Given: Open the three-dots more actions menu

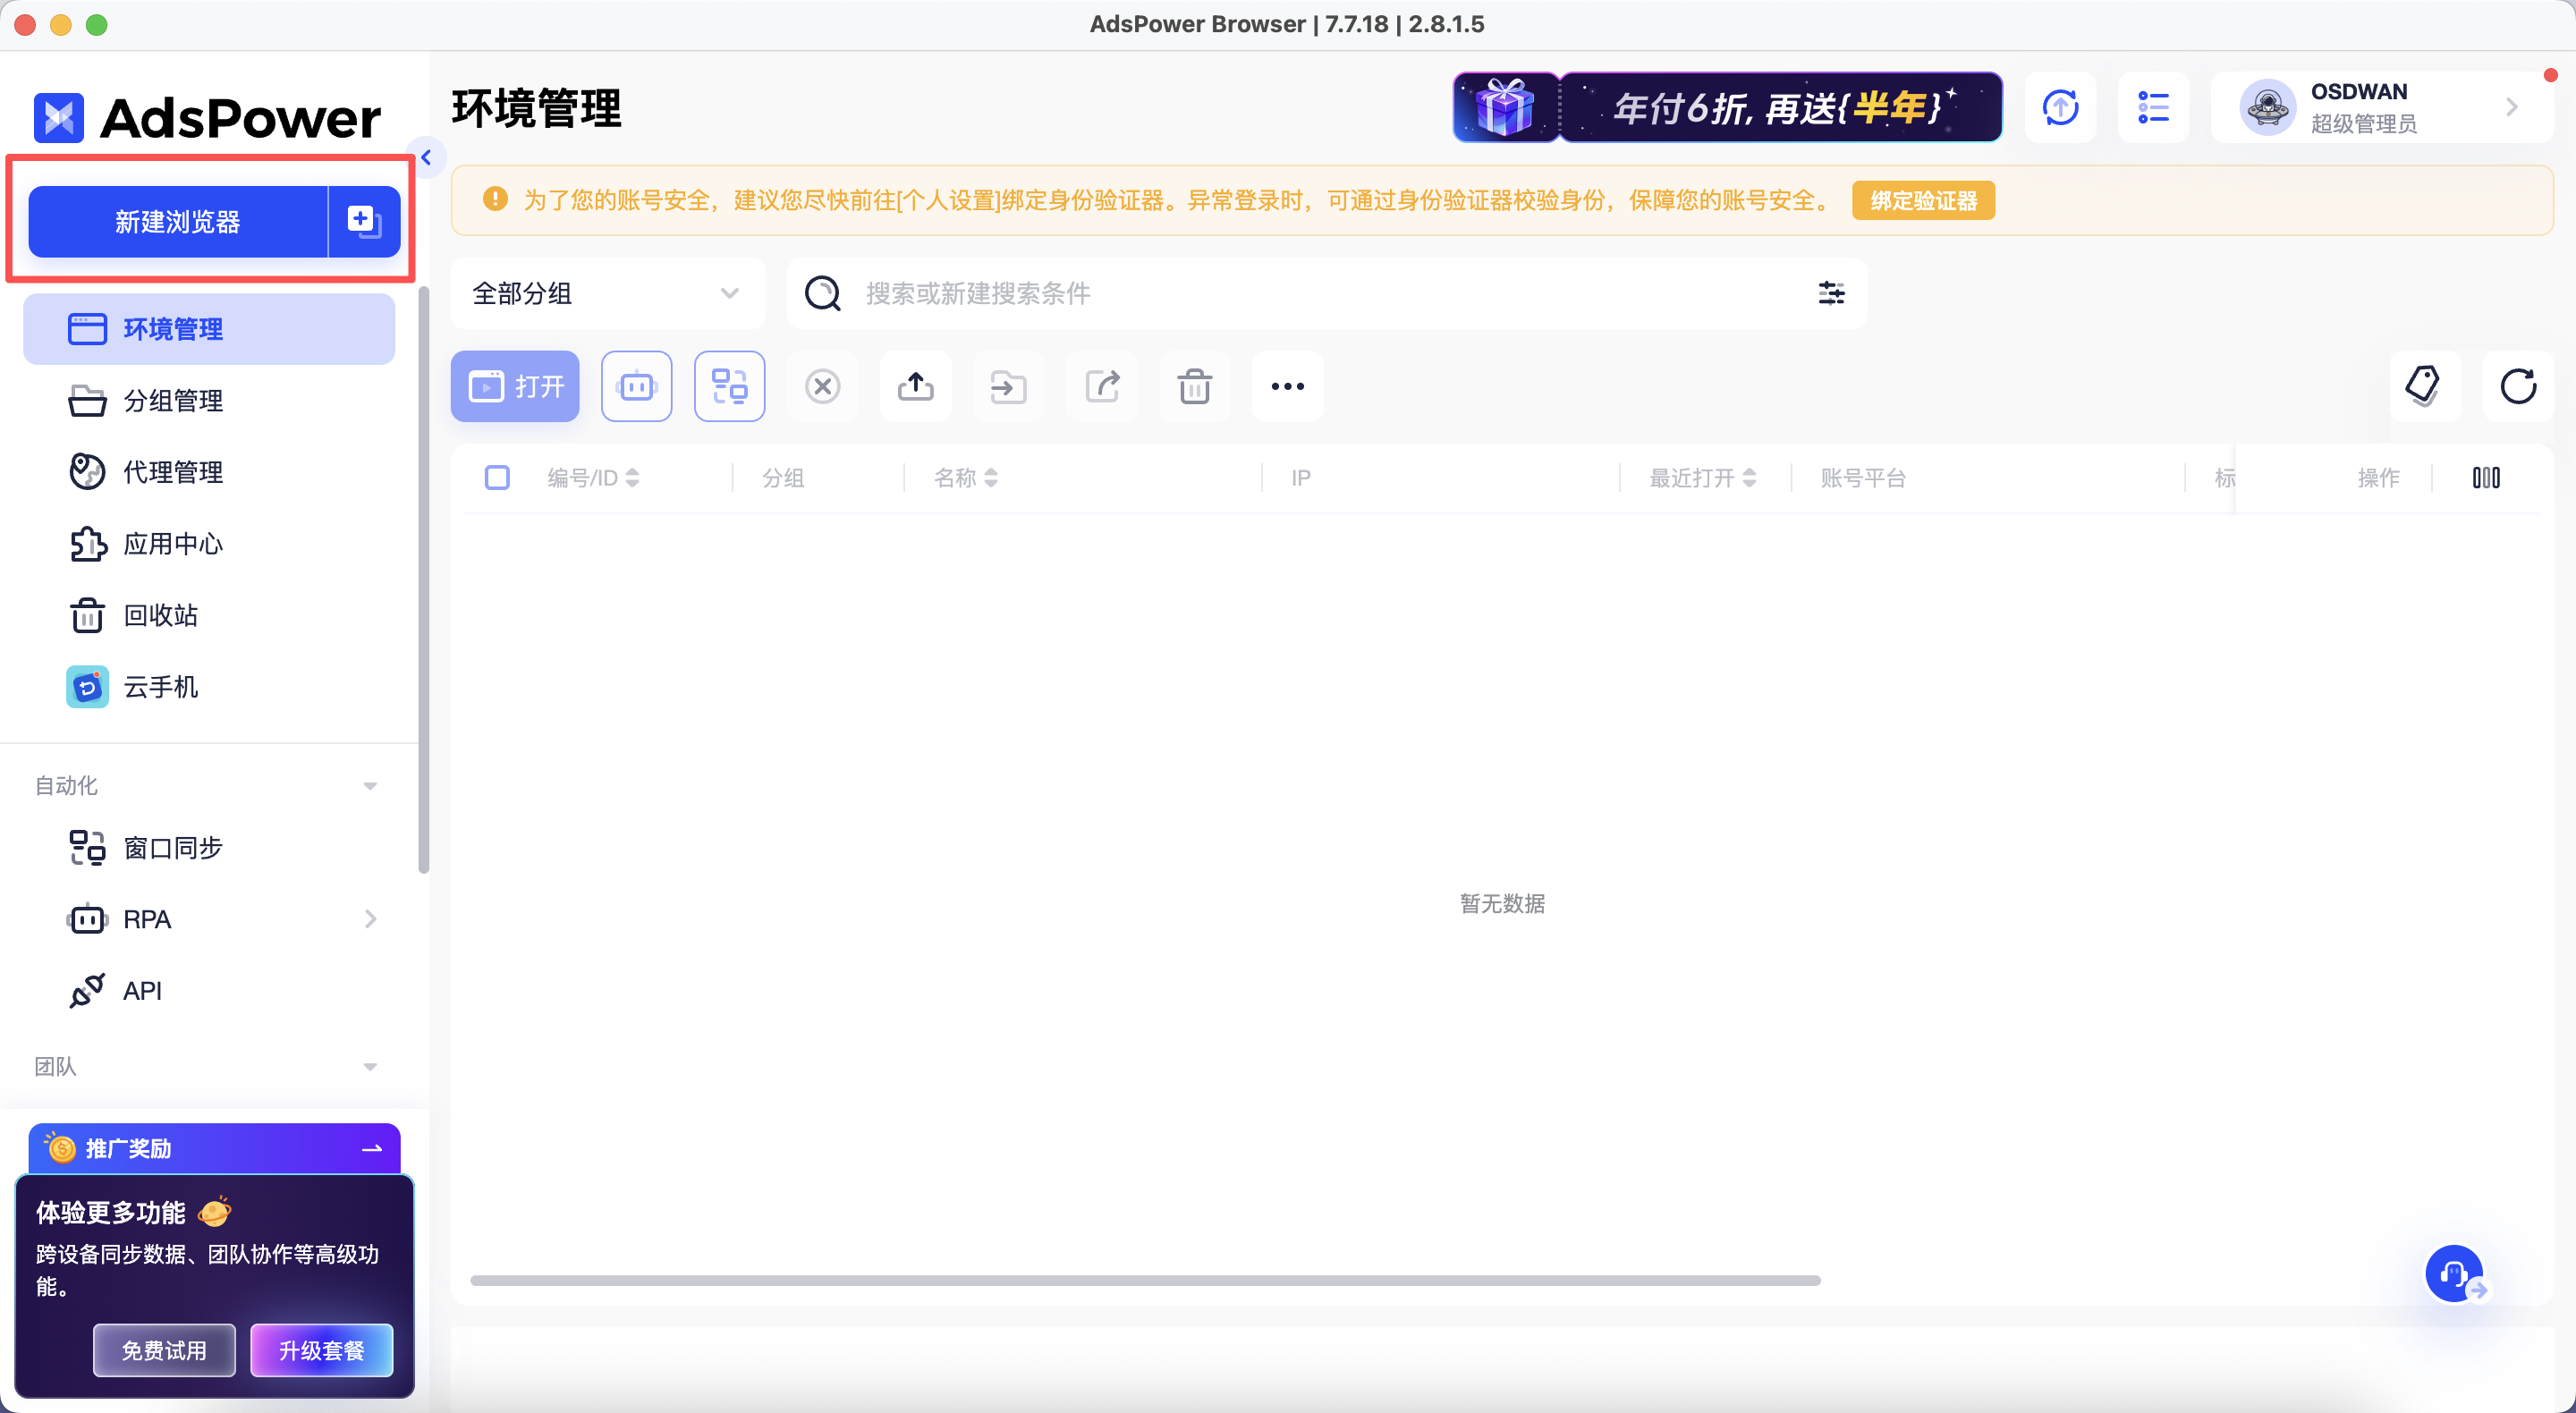Looking at the screenshot, I should (1287, 386).
